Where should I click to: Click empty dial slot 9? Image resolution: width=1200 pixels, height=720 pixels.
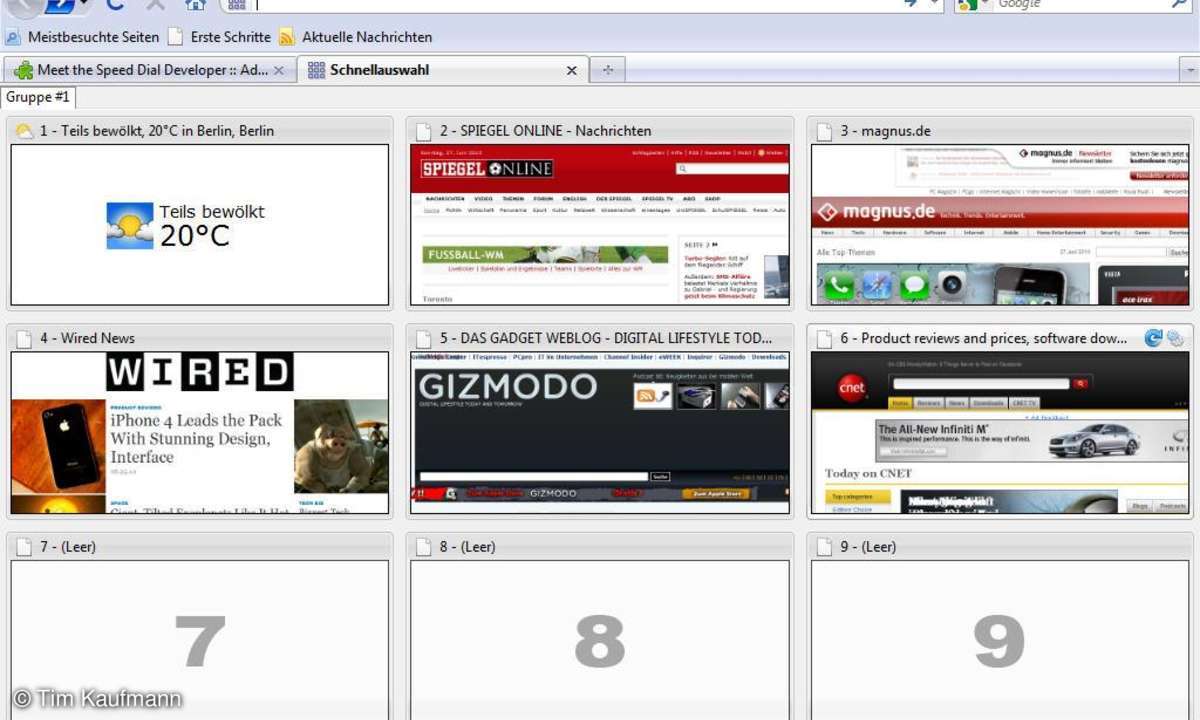point(1000,640)
